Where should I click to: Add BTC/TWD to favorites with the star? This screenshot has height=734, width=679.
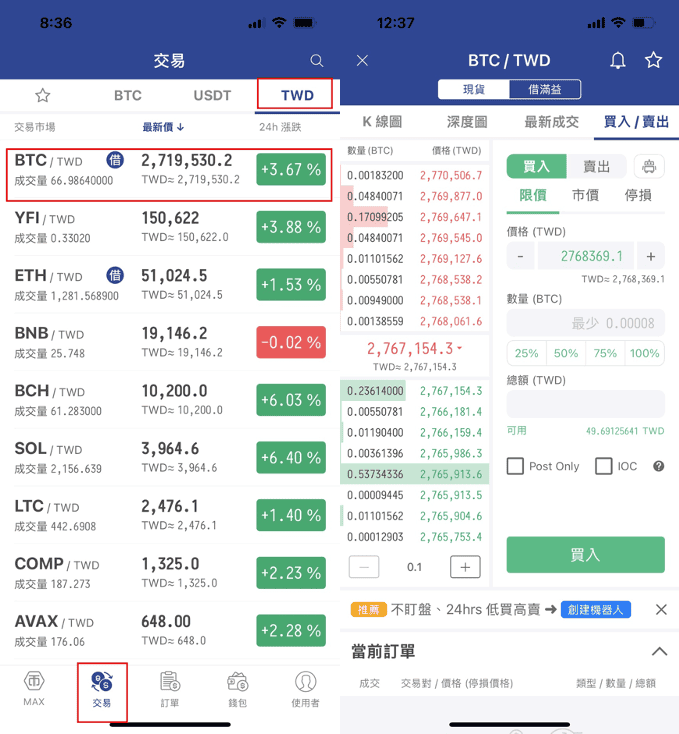(x=653, y=60)
